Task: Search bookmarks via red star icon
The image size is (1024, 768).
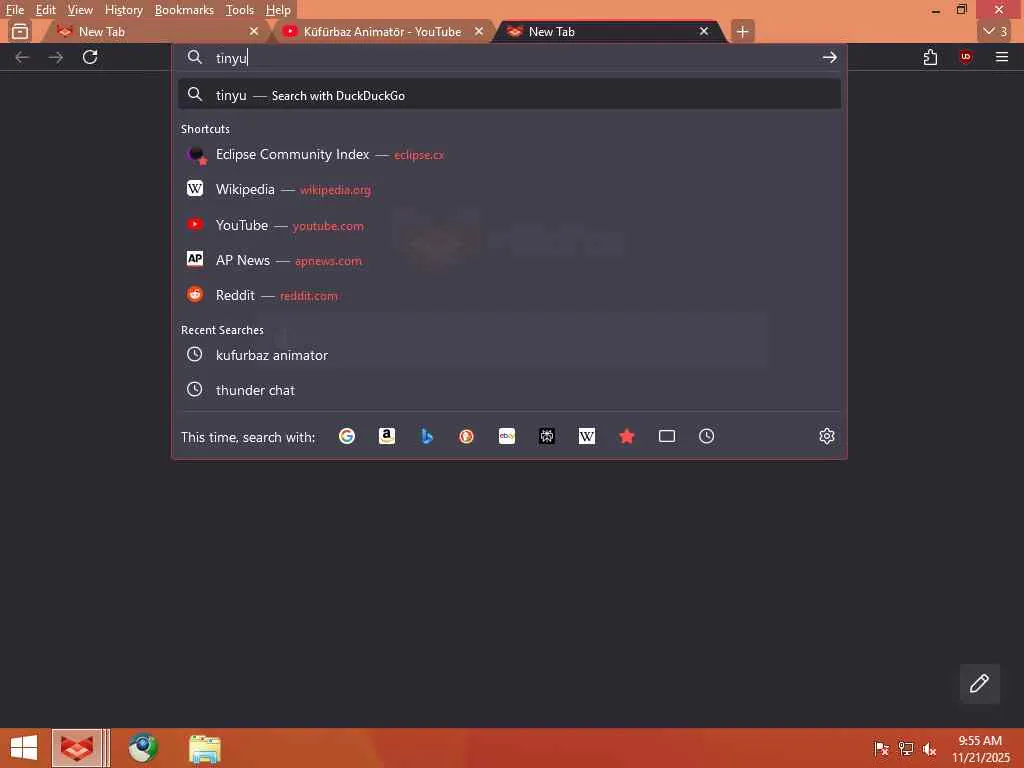Action: 627,436
